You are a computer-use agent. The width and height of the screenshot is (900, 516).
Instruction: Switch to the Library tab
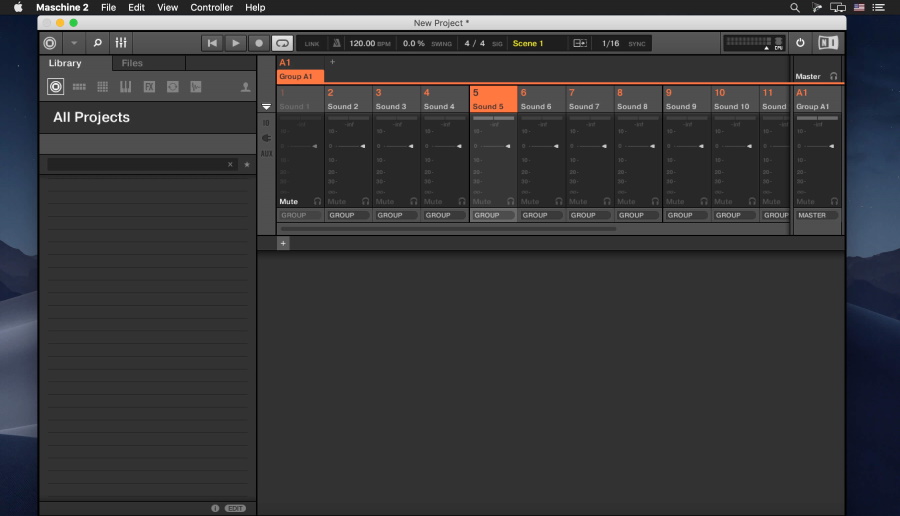(65, 63)
